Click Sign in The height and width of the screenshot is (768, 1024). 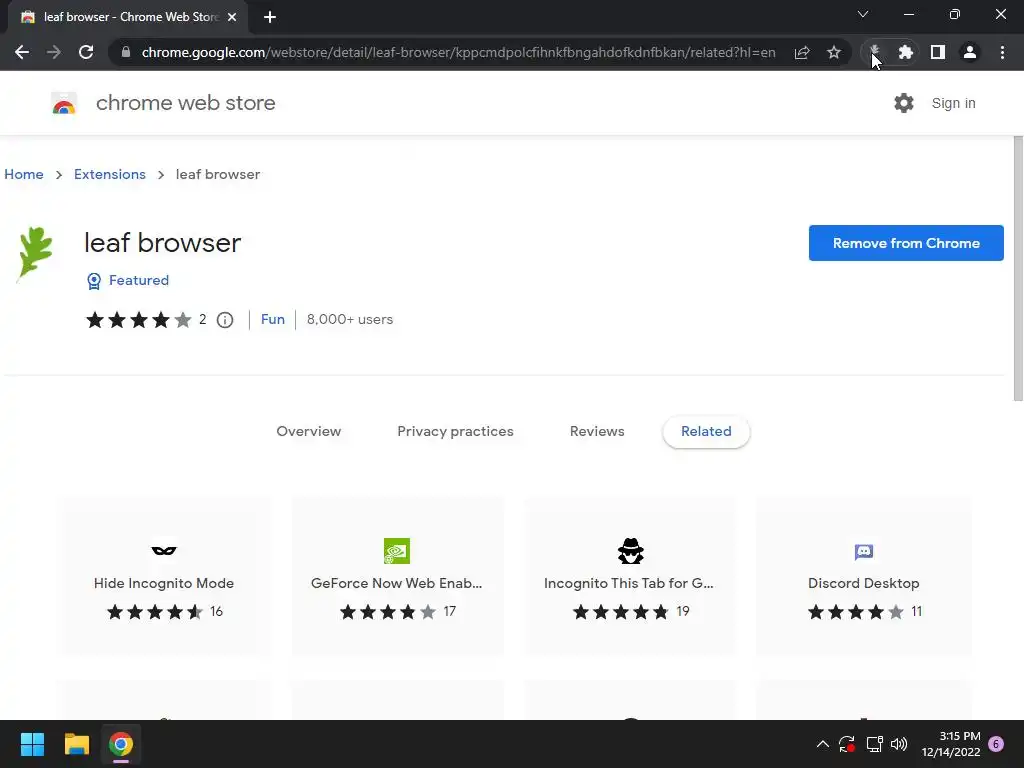click(953, 103)
